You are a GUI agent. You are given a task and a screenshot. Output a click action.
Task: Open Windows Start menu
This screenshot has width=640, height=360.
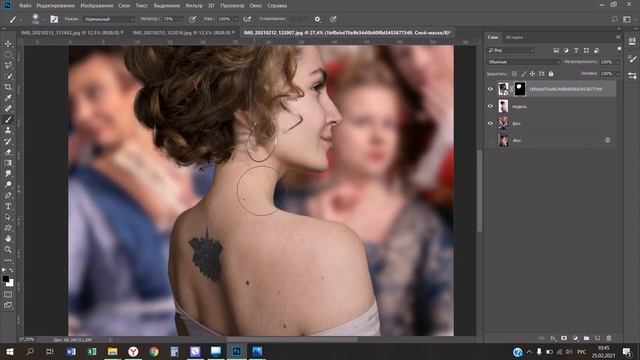coord(9,351)
